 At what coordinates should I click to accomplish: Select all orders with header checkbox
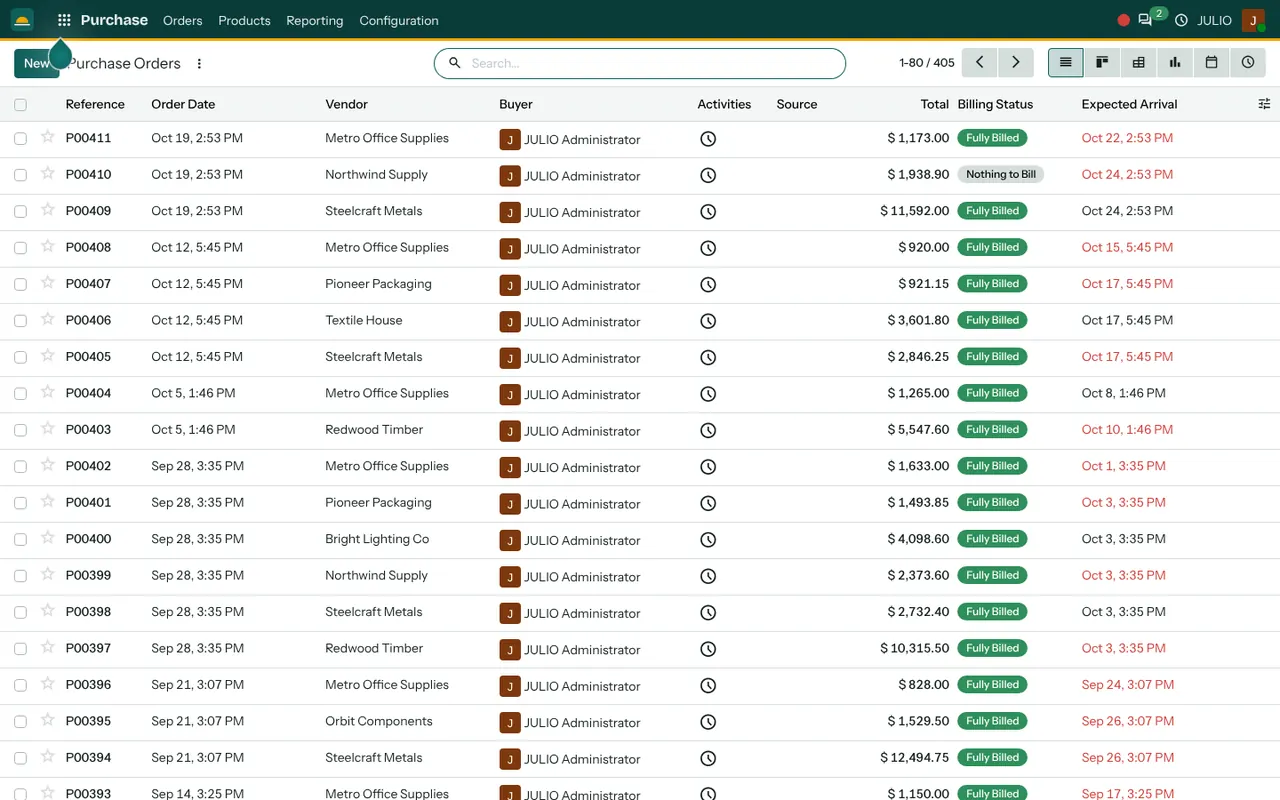pos(20,105)
